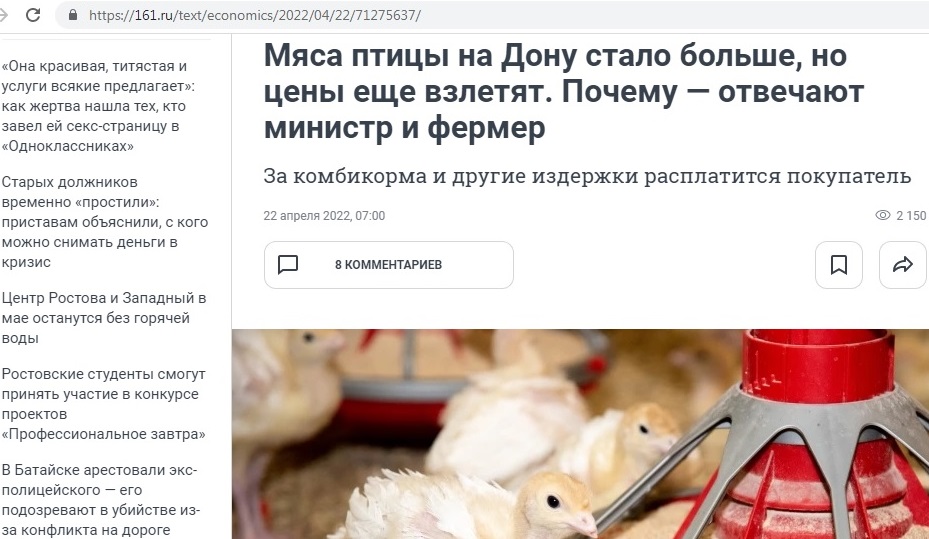Open the Старых должников «простили» news link

(104, 222)
